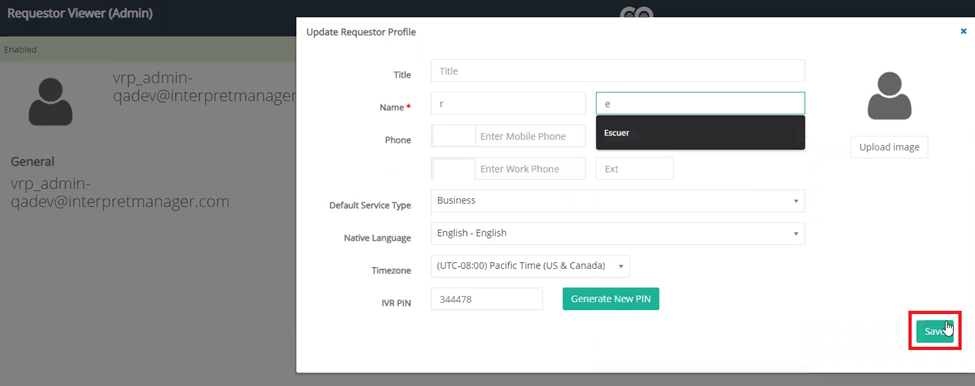Viewport: 975px width, 386px height.
Task: Click the Ext input field
Action: (634, 168)
